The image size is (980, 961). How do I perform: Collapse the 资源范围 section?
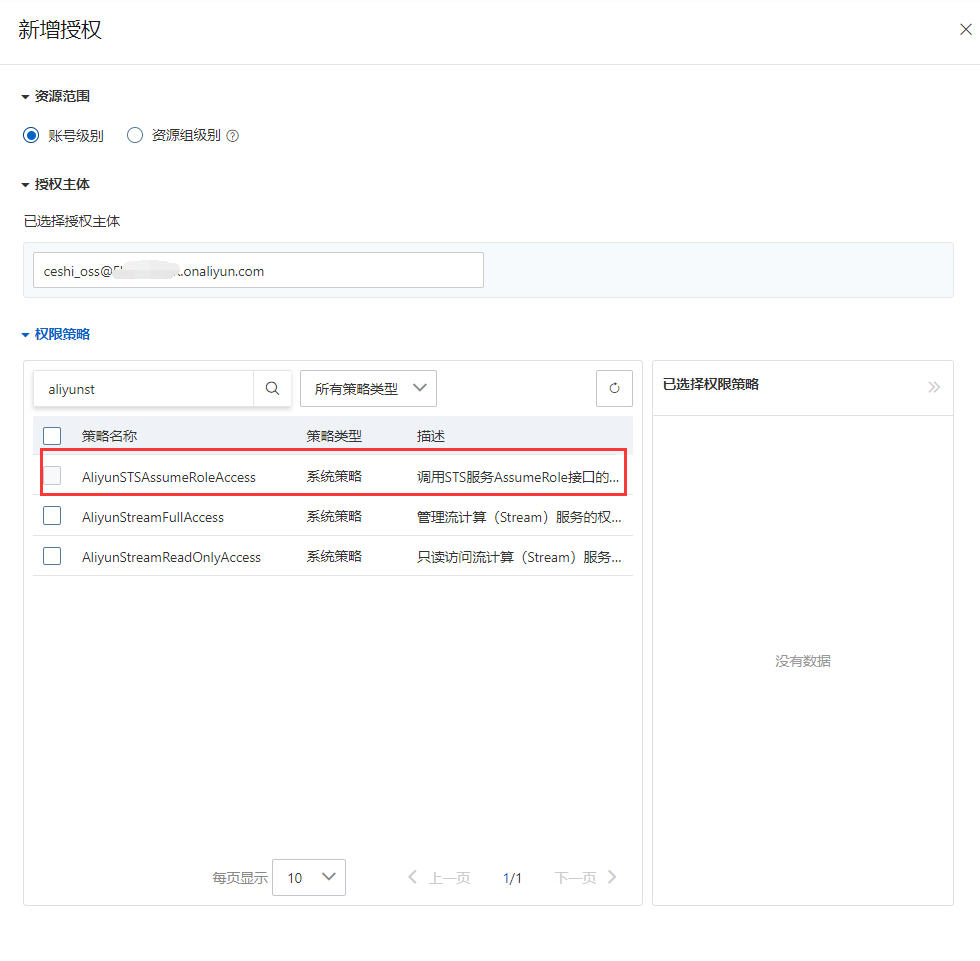click(x=56, y=96)
